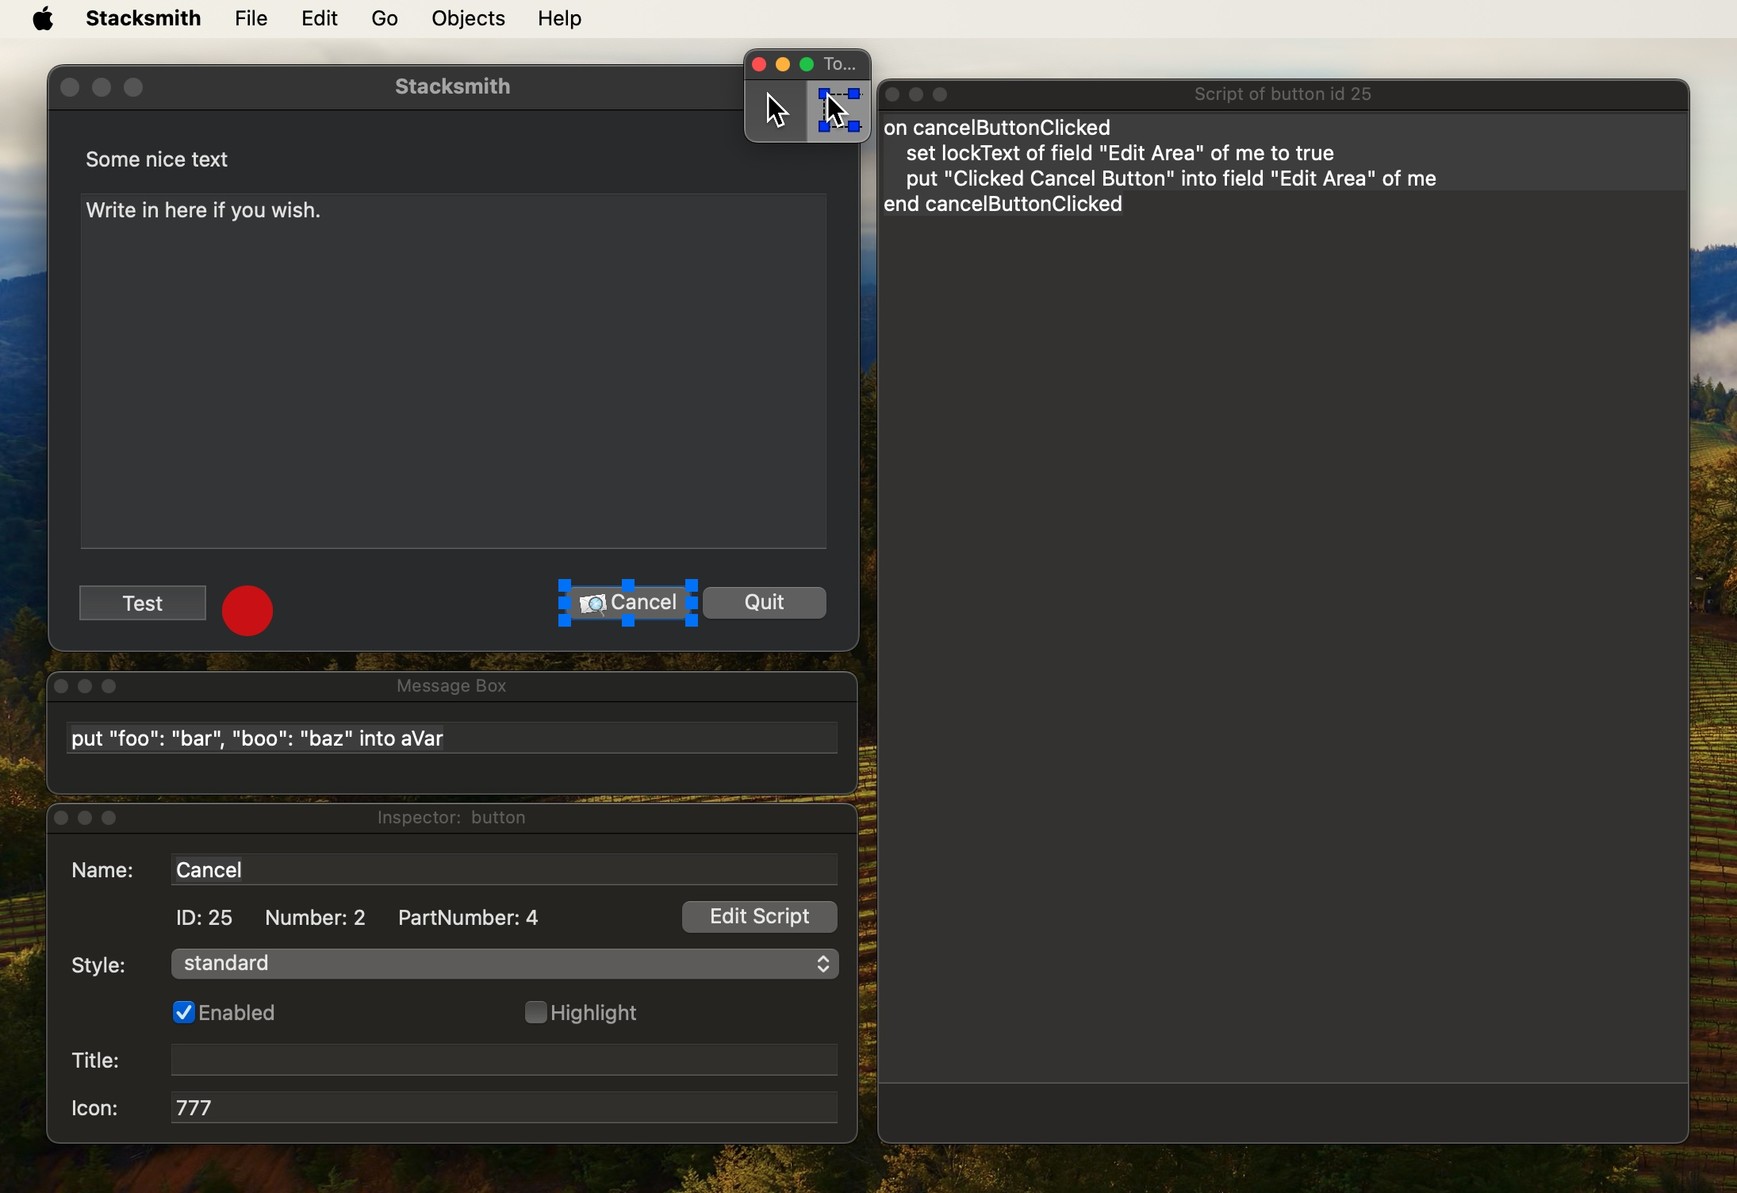Open the Go menu

click(384, 18)
